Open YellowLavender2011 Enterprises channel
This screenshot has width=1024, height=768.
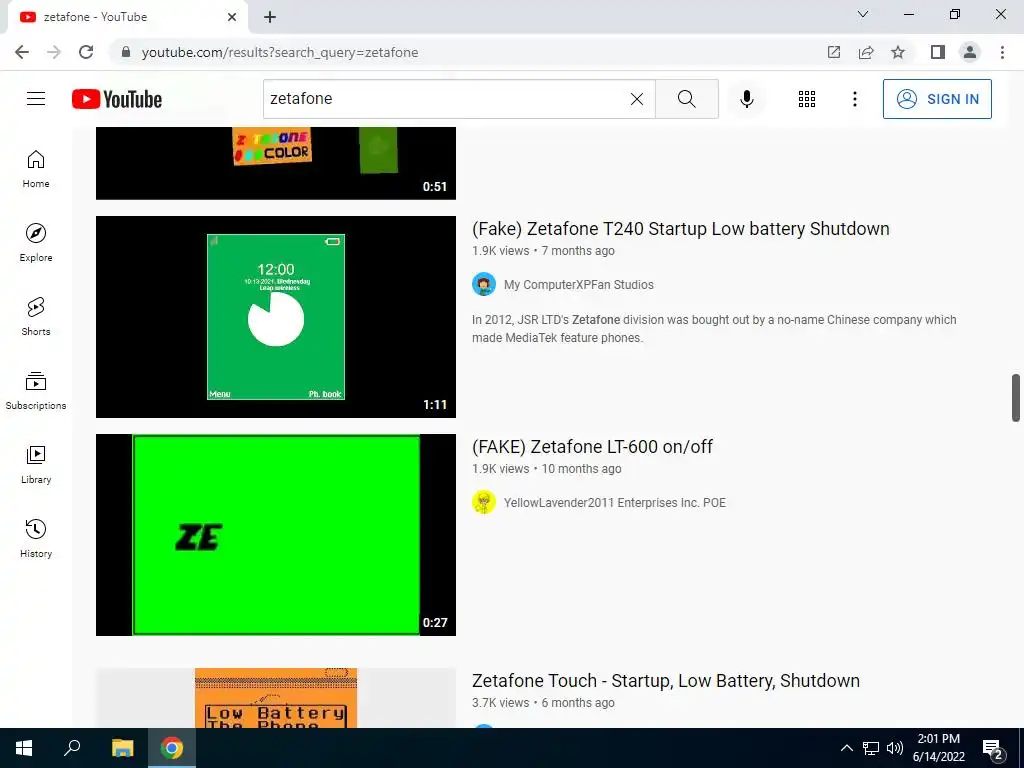[x=615, y=503]
